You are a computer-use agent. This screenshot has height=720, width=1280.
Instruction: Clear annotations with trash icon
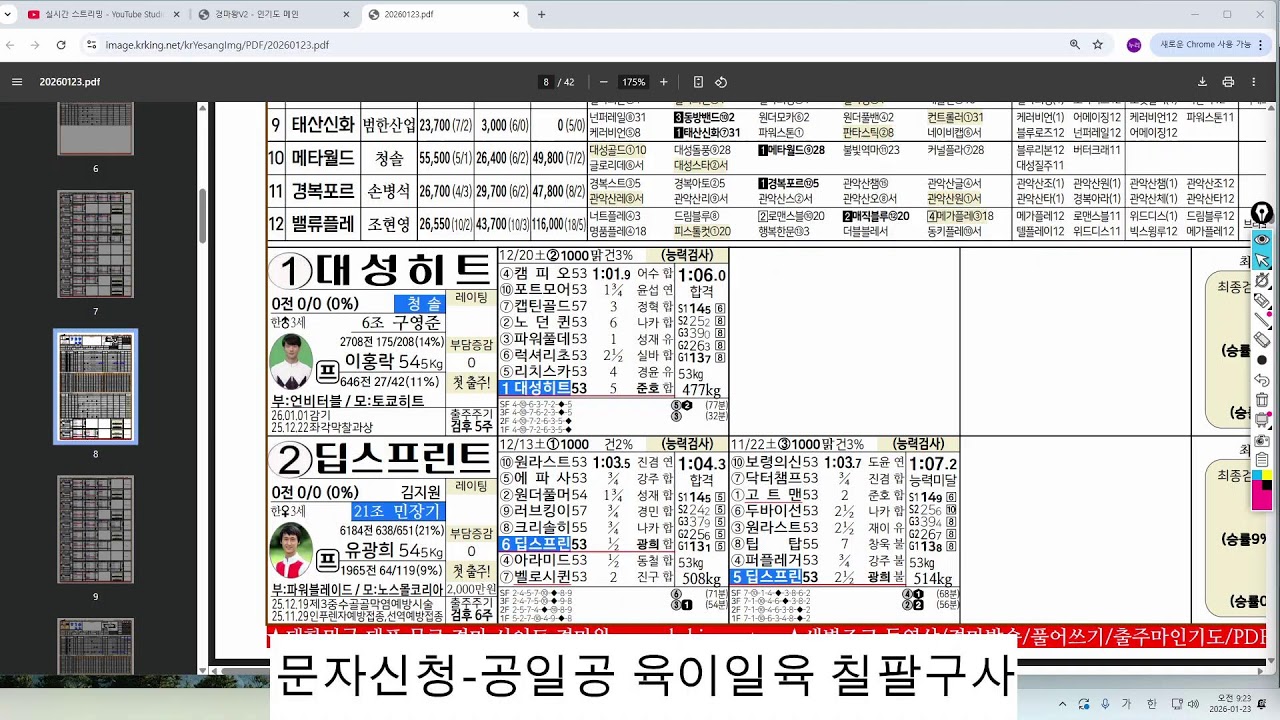tap(1262, 400)
